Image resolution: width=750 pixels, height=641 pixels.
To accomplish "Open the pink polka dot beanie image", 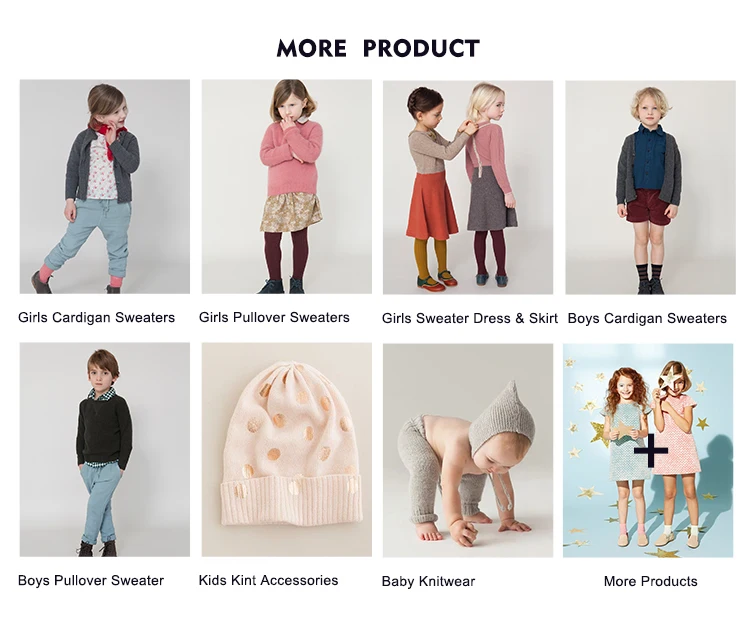I will coord(287,450).
